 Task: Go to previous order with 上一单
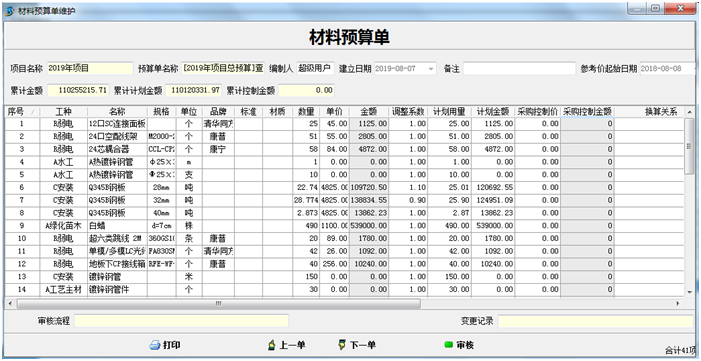point(287,345)
